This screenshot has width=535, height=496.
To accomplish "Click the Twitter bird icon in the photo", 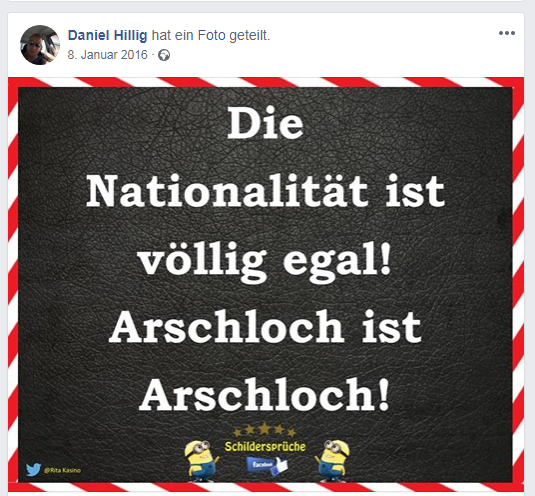I will coord(33,469).
